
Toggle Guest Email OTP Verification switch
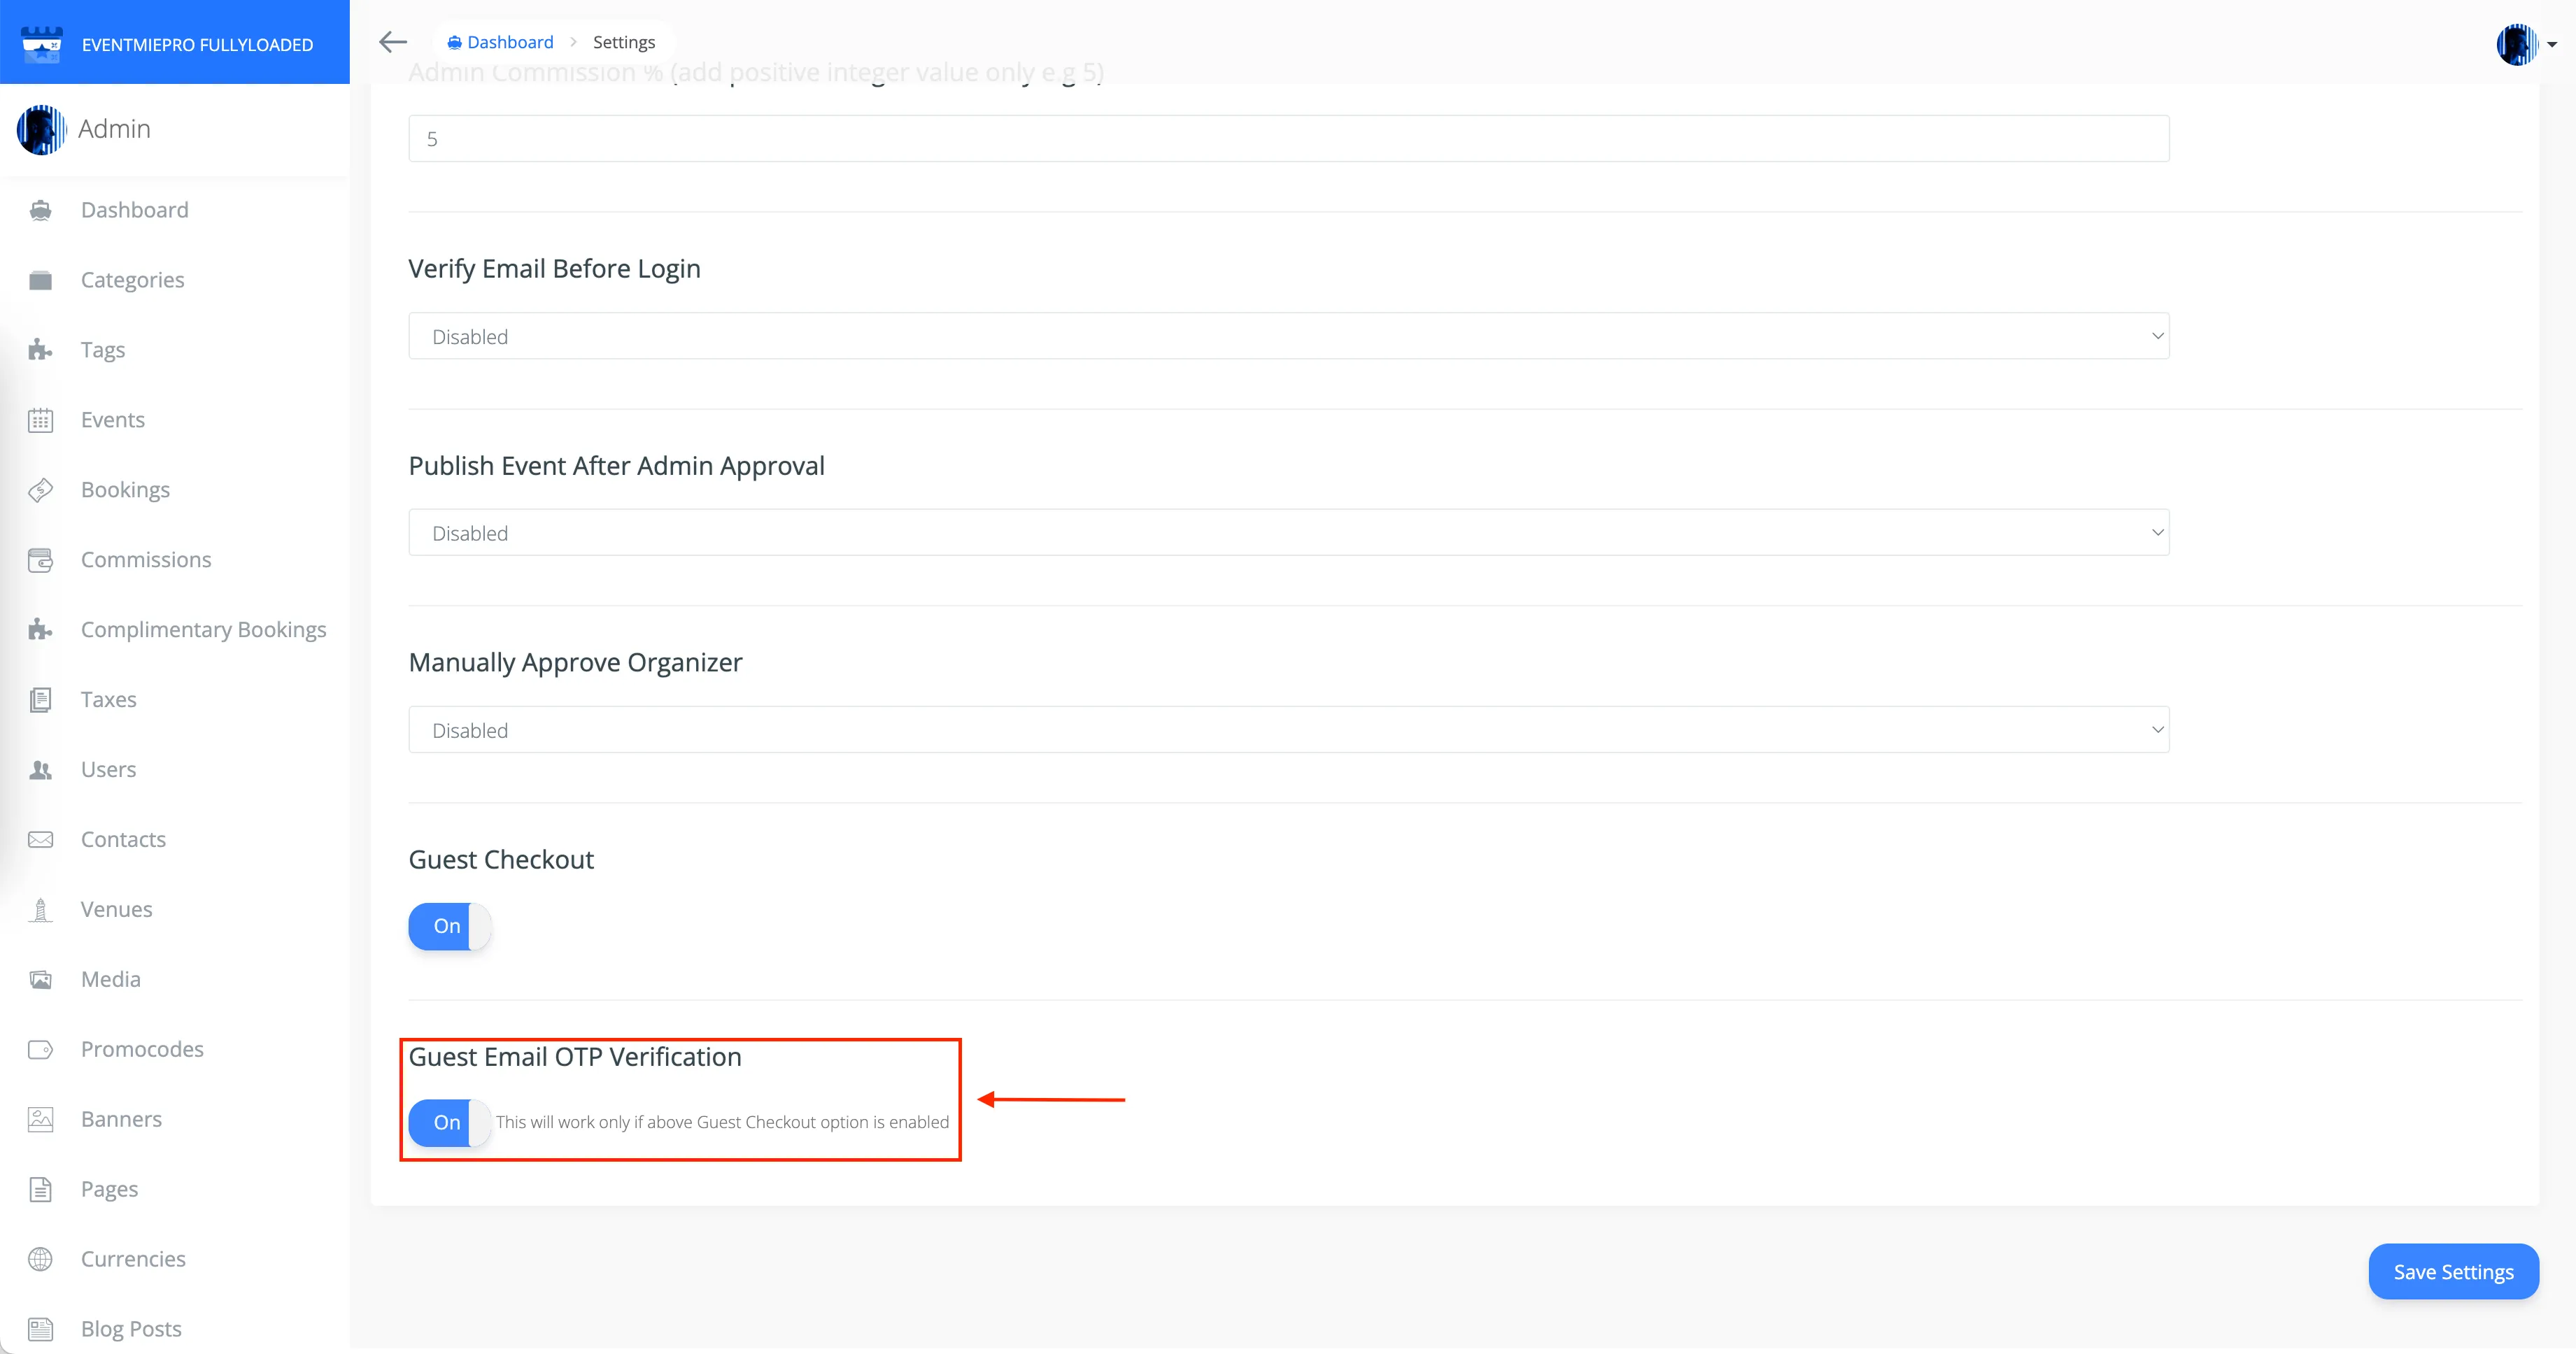(450, 1123)
